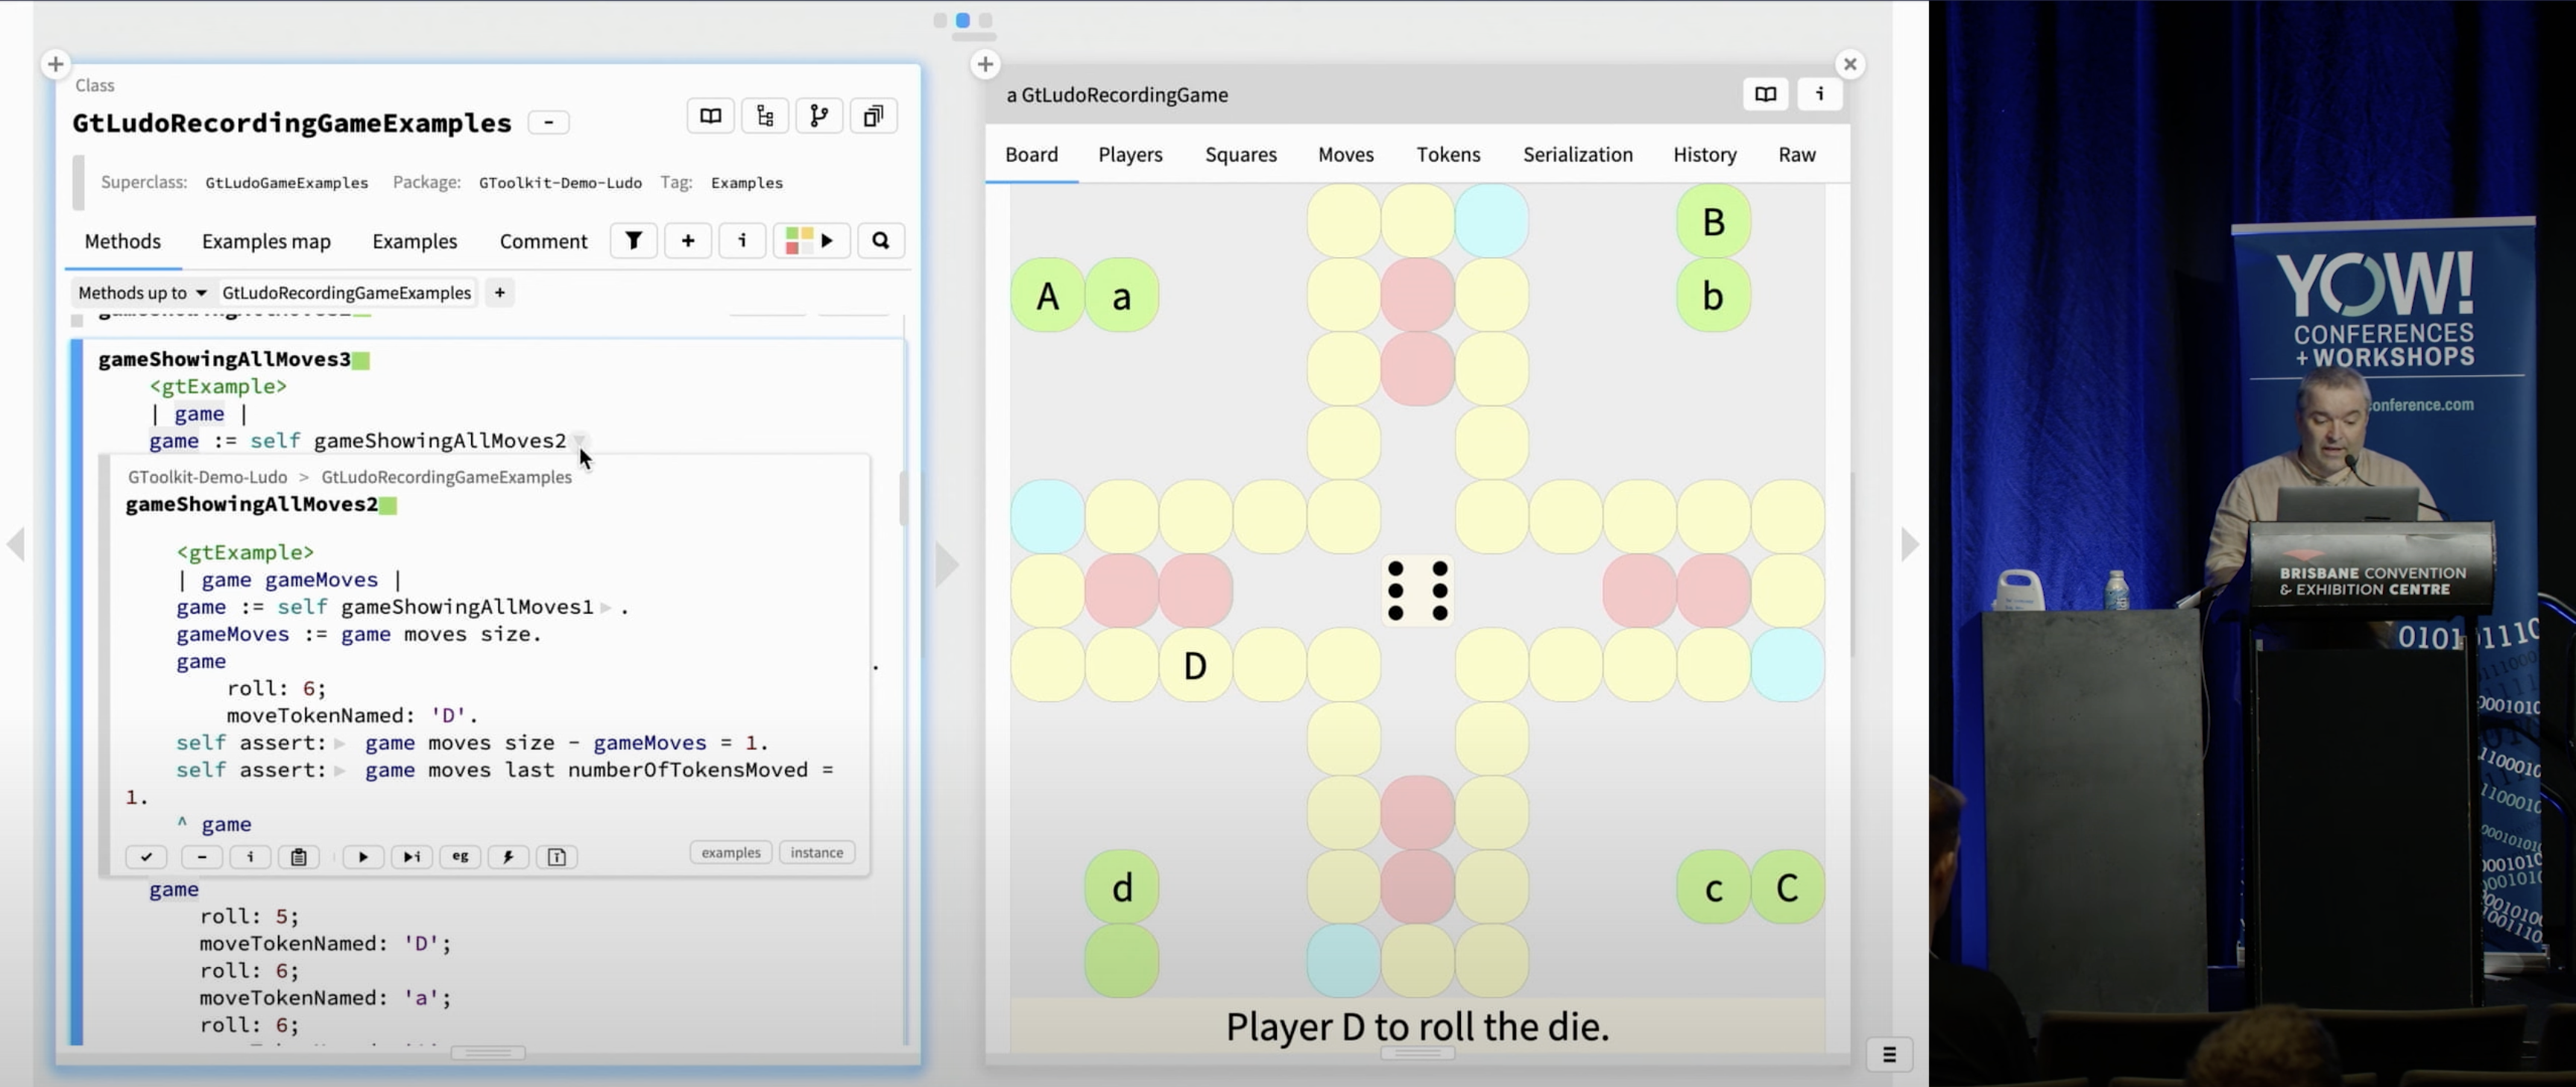The image size is (2576, 1087).
Task: Collapse the gameShowingAllMoves2 inline expander triangle
Action: click(x=579, y=440)
